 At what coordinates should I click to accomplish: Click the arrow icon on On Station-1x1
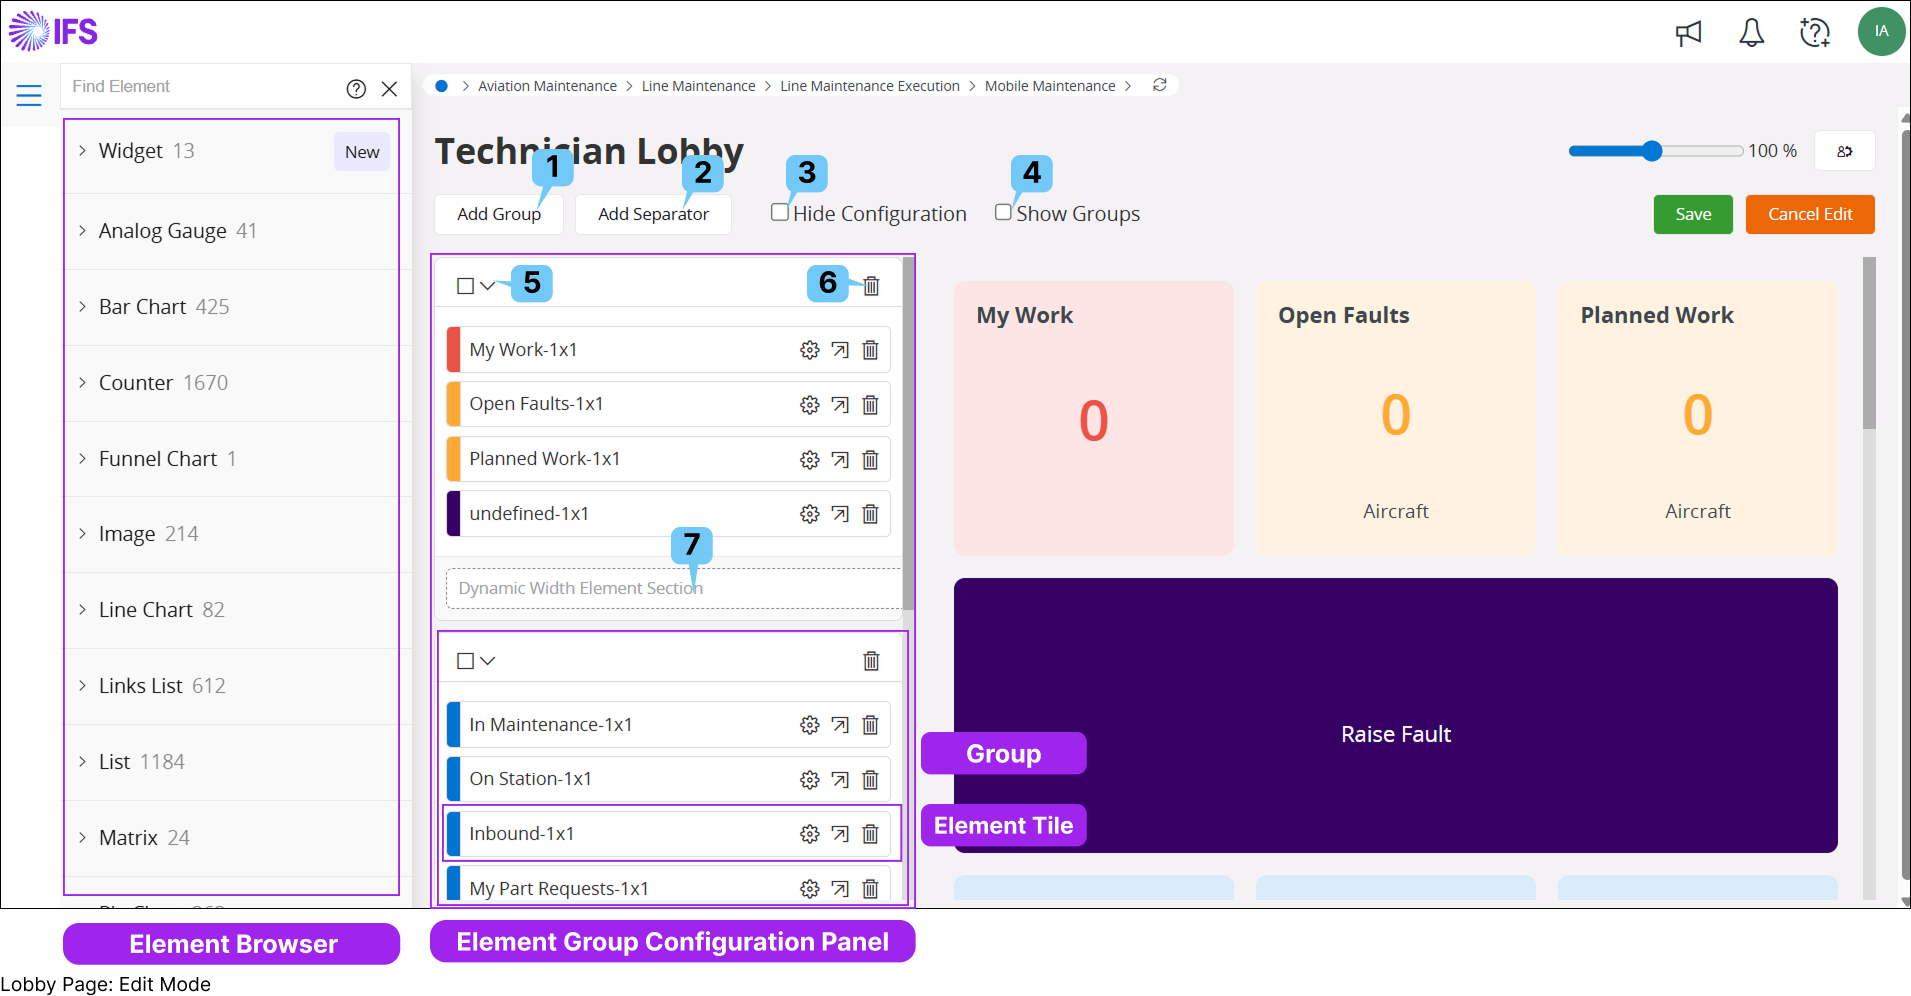840,780
